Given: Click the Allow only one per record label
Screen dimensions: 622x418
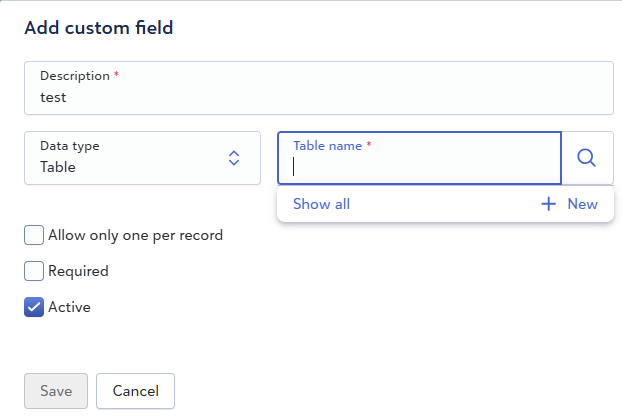Looking at the screenshot, I should click(x=135, y=235).
